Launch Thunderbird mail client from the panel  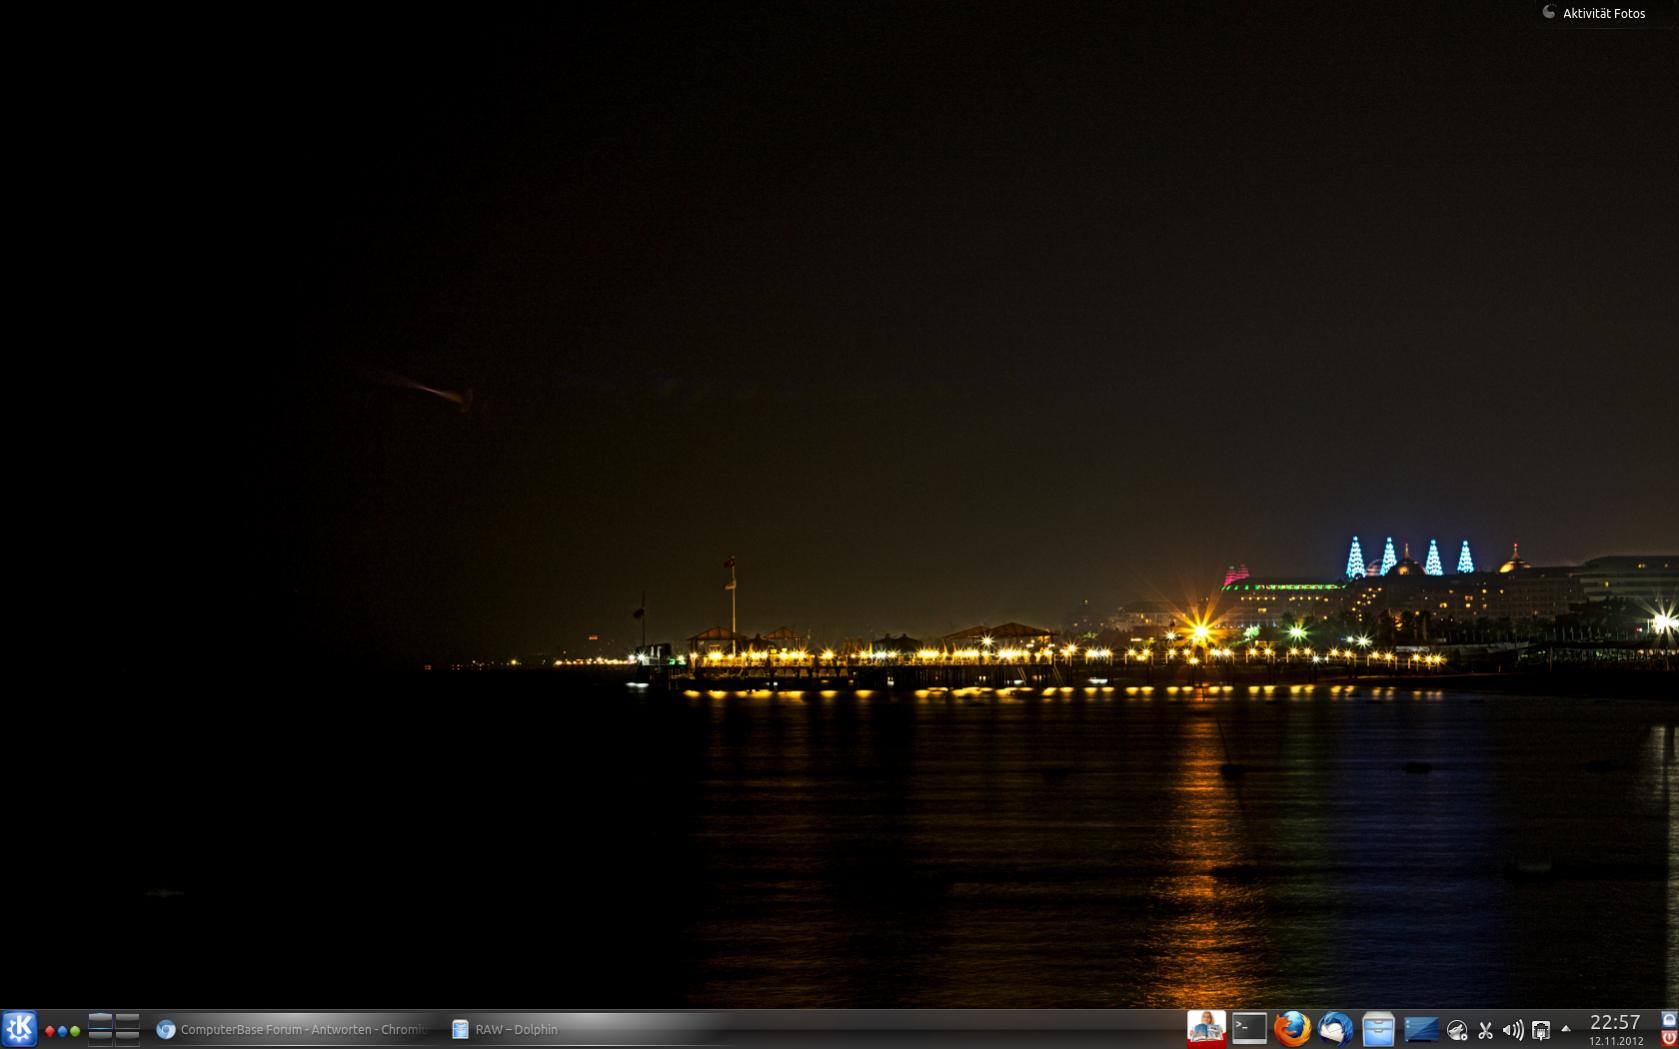tap(1335, 1029)
